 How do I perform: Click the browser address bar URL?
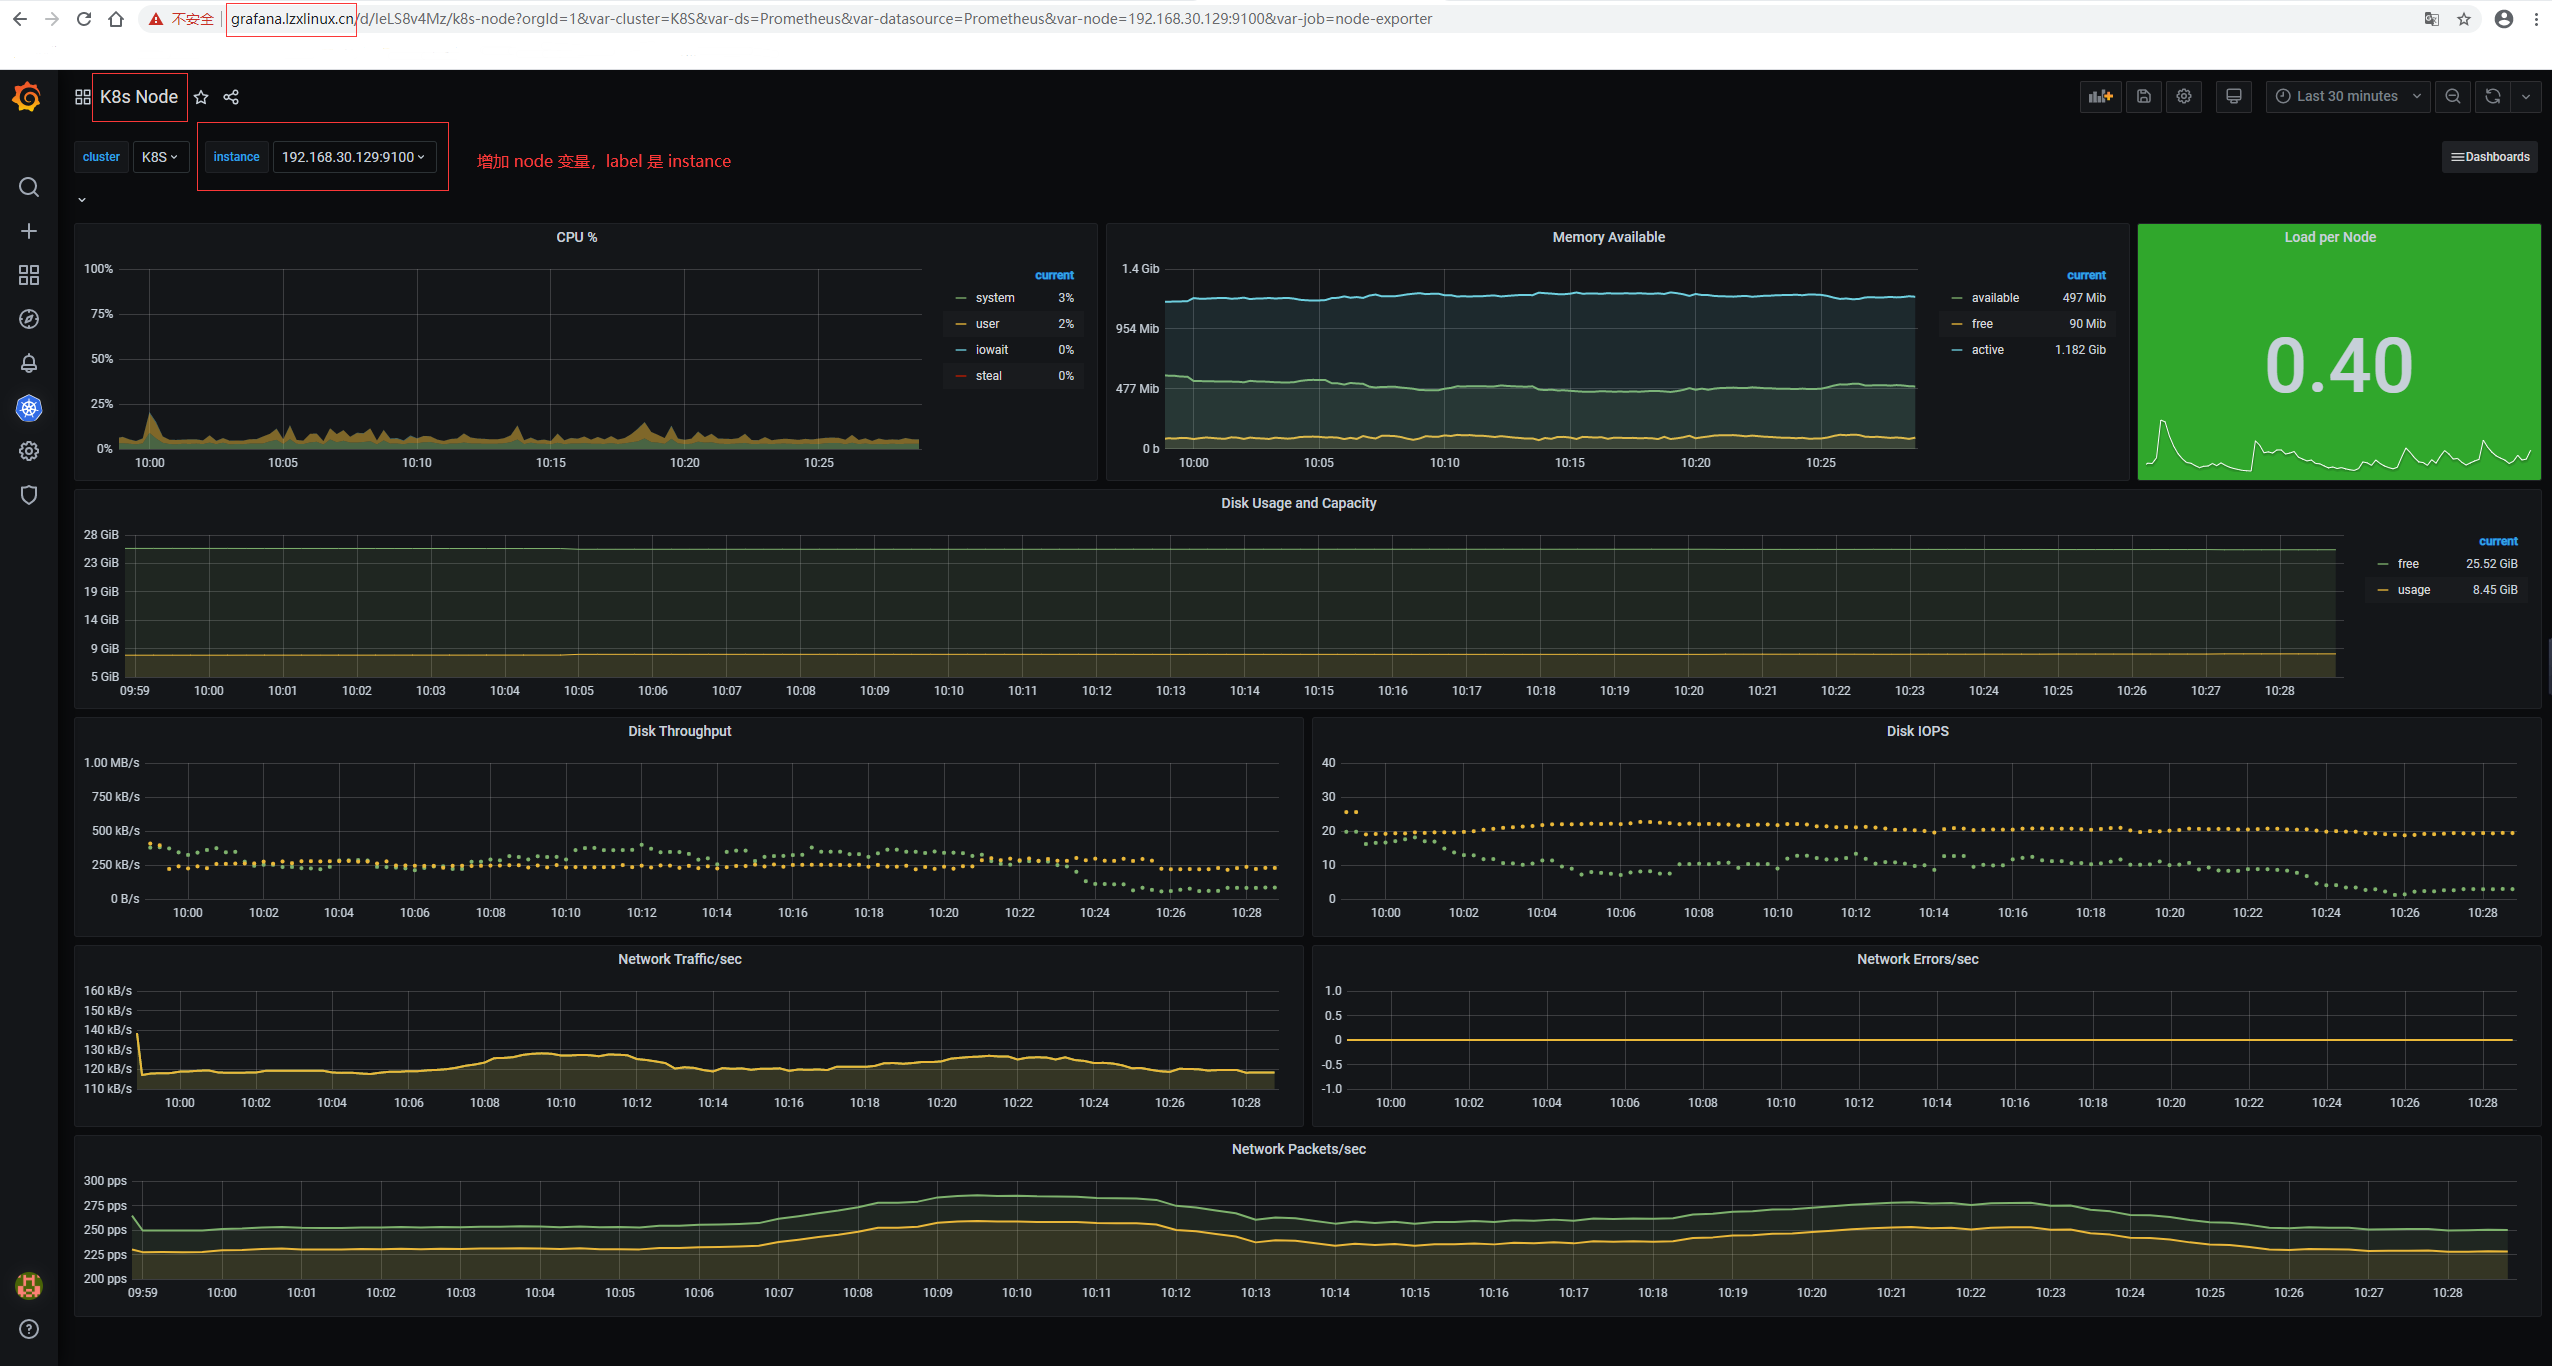(x=831, y=19)
